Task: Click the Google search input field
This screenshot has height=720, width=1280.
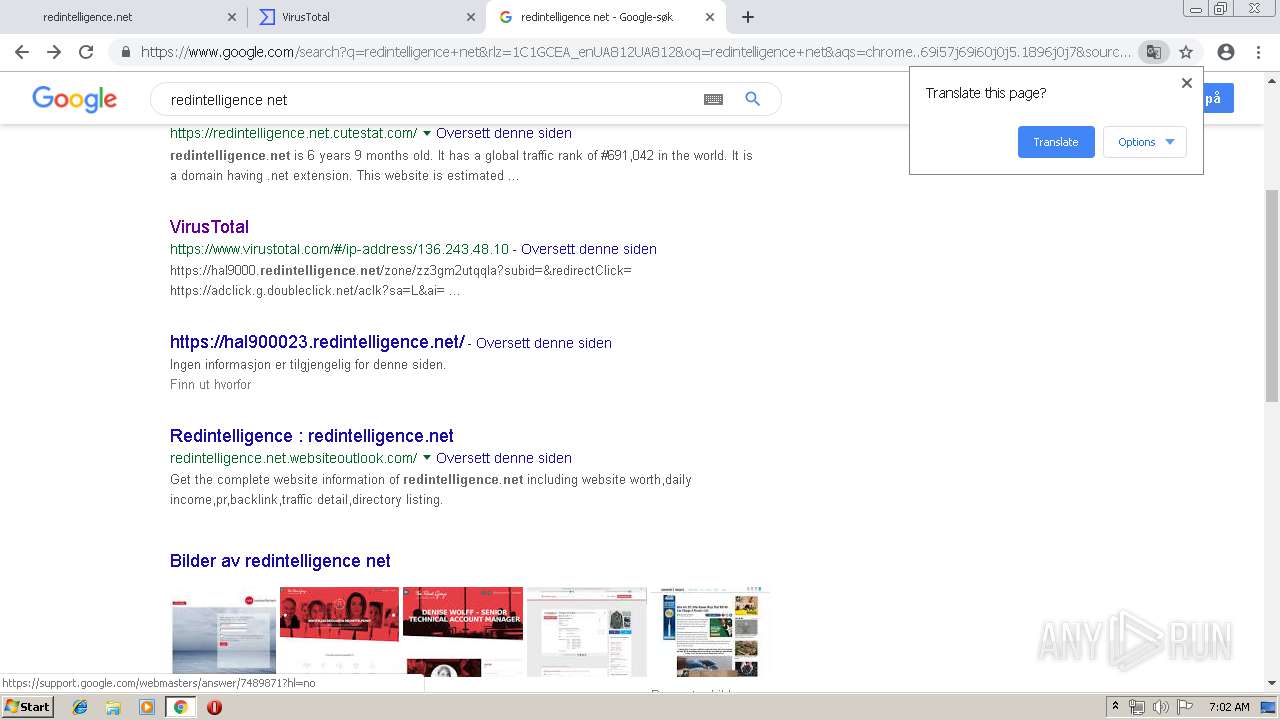Action: 430,99
